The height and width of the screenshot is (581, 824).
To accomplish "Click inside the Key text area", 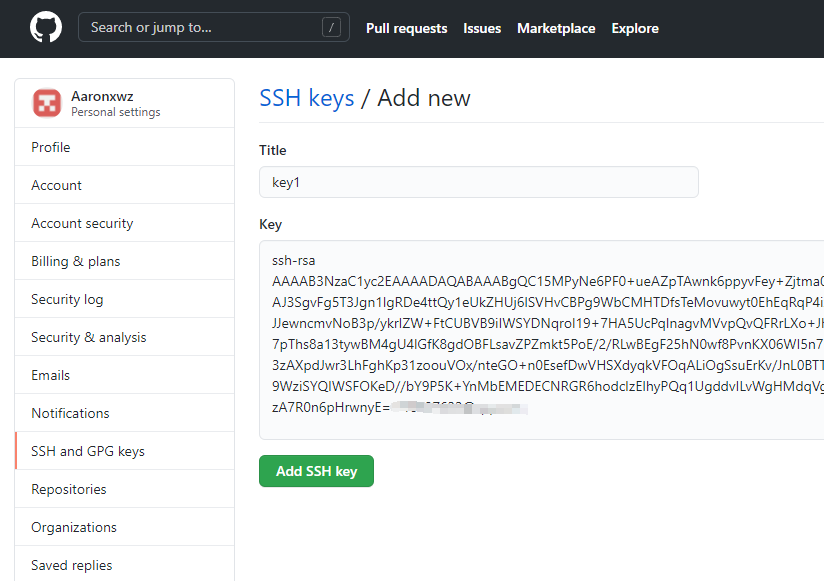I will click(540, 340).
